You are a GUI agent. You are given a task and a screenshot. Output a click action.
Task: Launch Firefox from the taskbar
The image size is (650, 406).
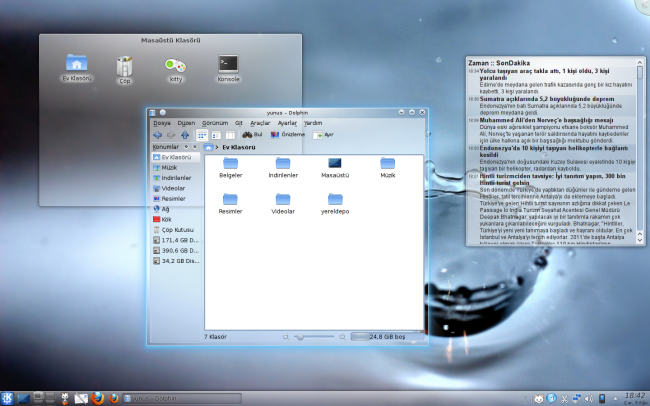coord(97,397)
